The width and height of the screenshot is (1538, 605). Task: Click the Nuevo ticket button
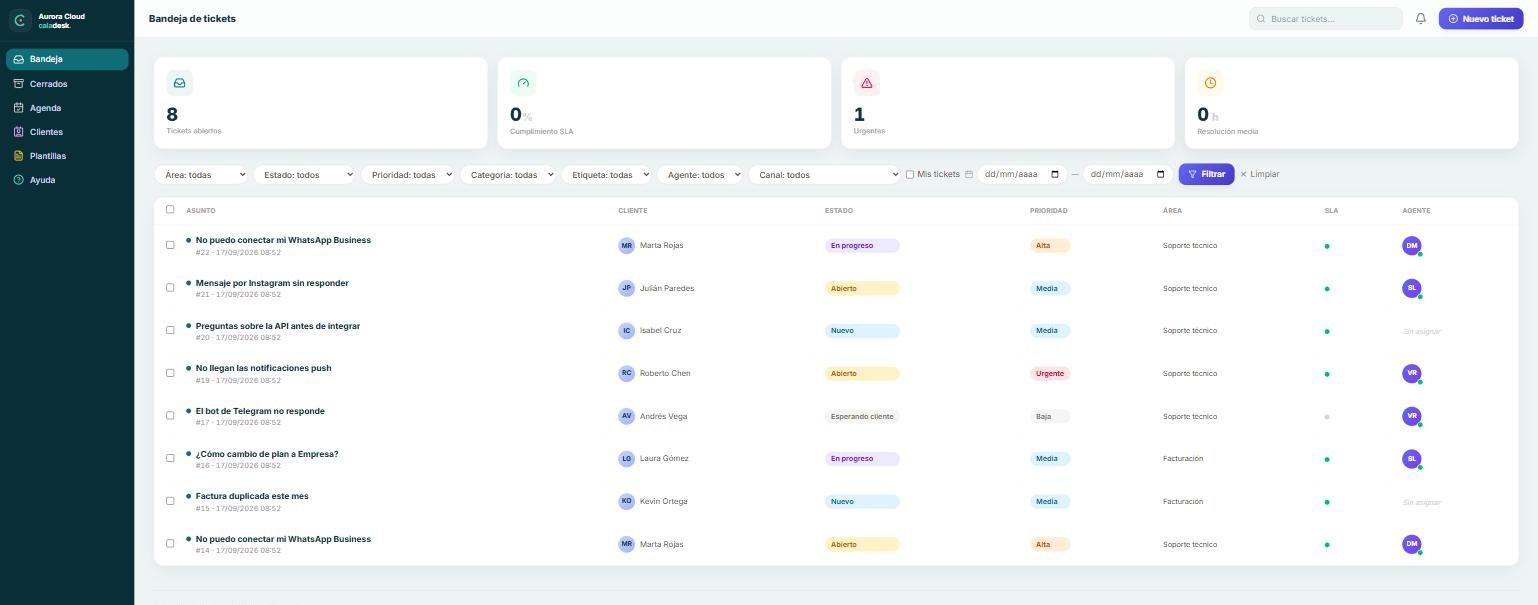click(x=1481, y=19)
